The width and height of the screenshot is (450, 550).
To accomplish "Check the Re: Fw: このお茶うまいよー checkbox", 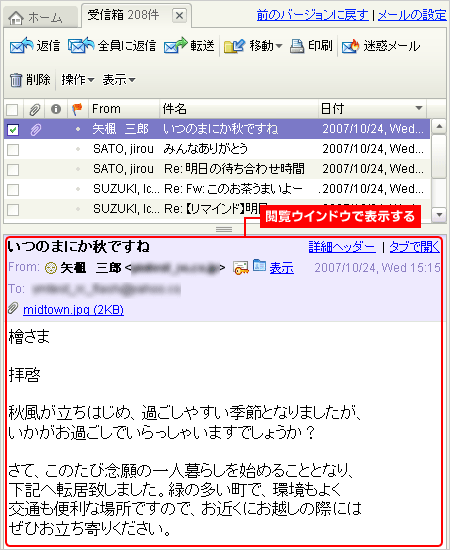I will pos(13,190).
